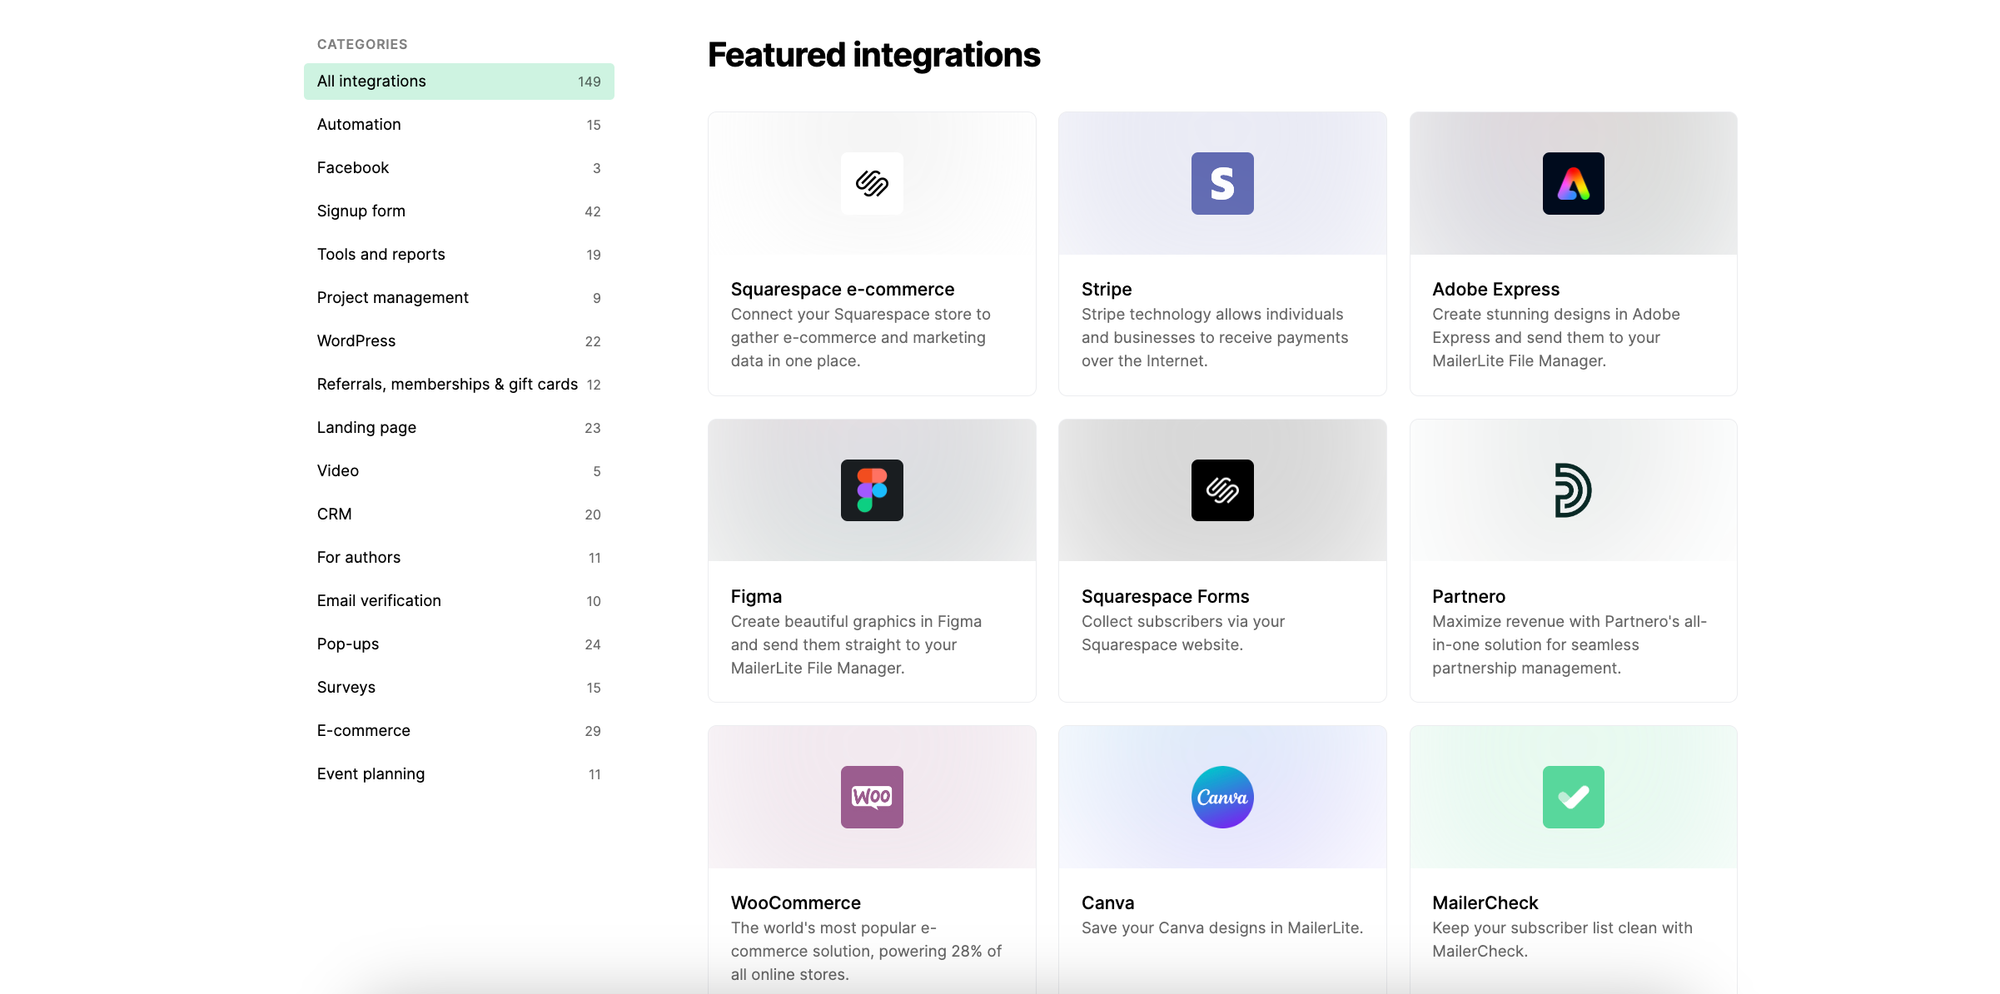
Task: Open the Referrals, memberships & gift cards category
Action: click(x=447, y=384)
